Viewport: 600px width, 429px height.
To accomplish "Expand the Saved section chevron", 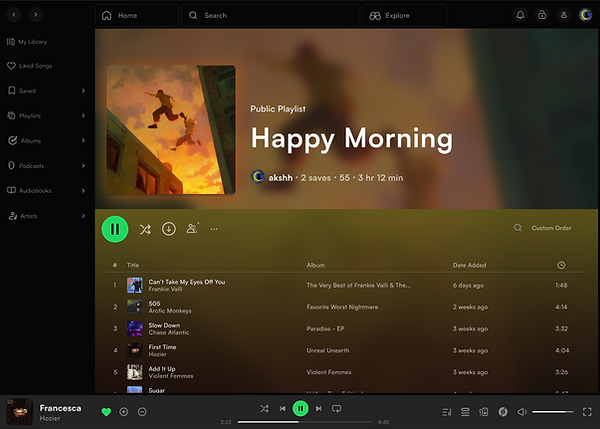I will pos(83,91).
